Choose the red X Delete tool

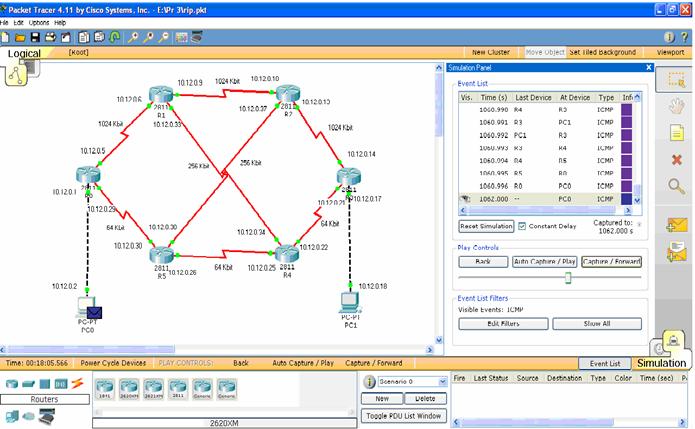pyautogui.click(x=676, y=159)
